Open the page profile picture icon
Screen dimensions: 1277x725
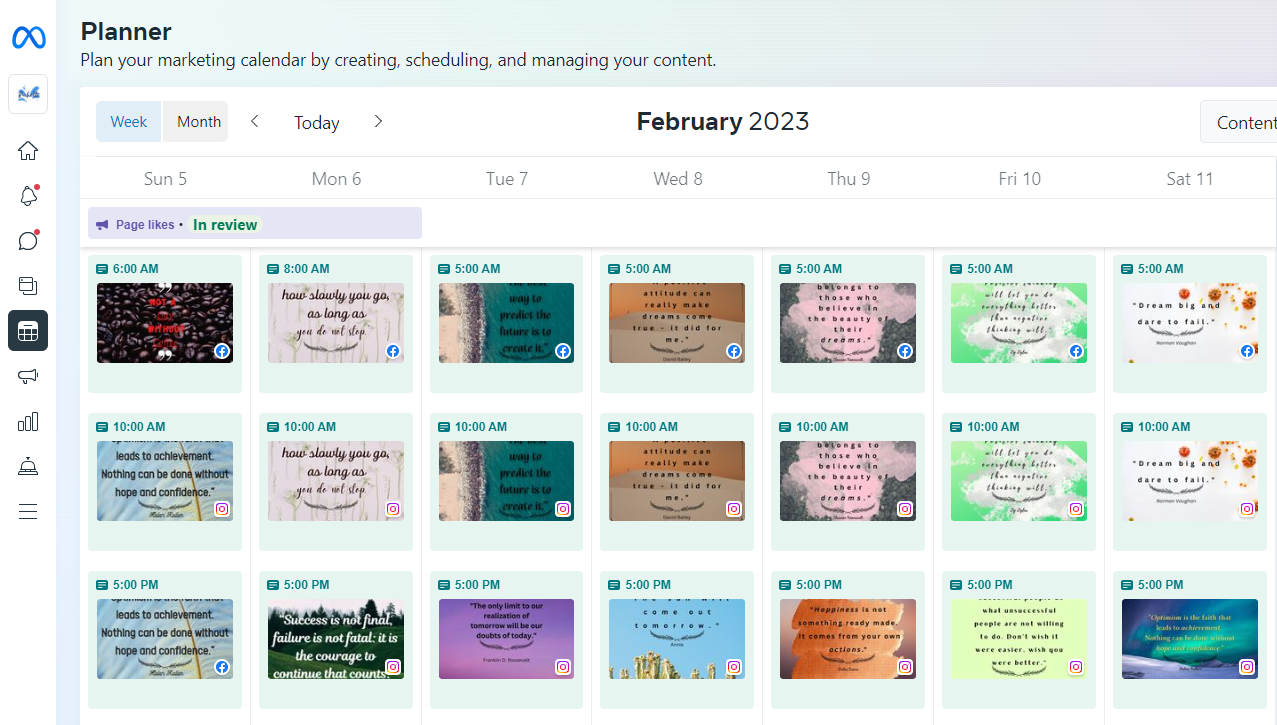[28, 94]
